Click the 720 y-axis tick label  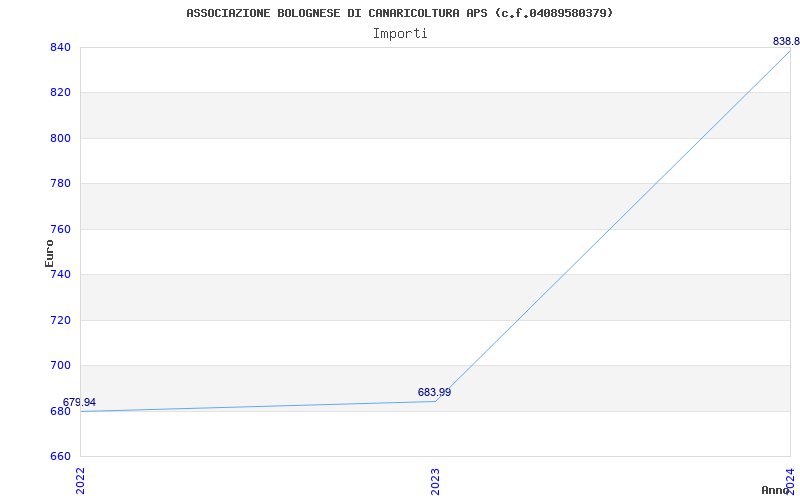pyautogui.click(x=60, y=320)
